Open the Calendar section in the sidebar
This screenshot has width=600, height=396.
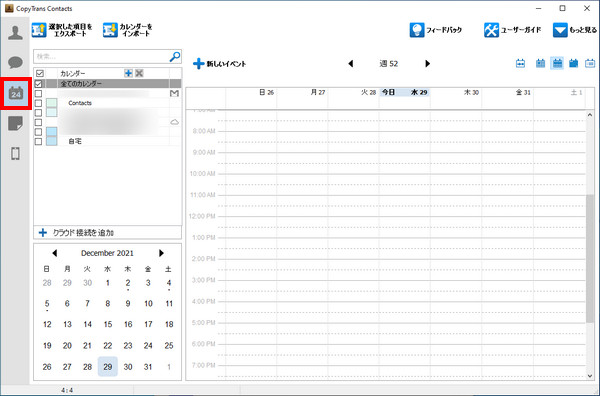16,93
